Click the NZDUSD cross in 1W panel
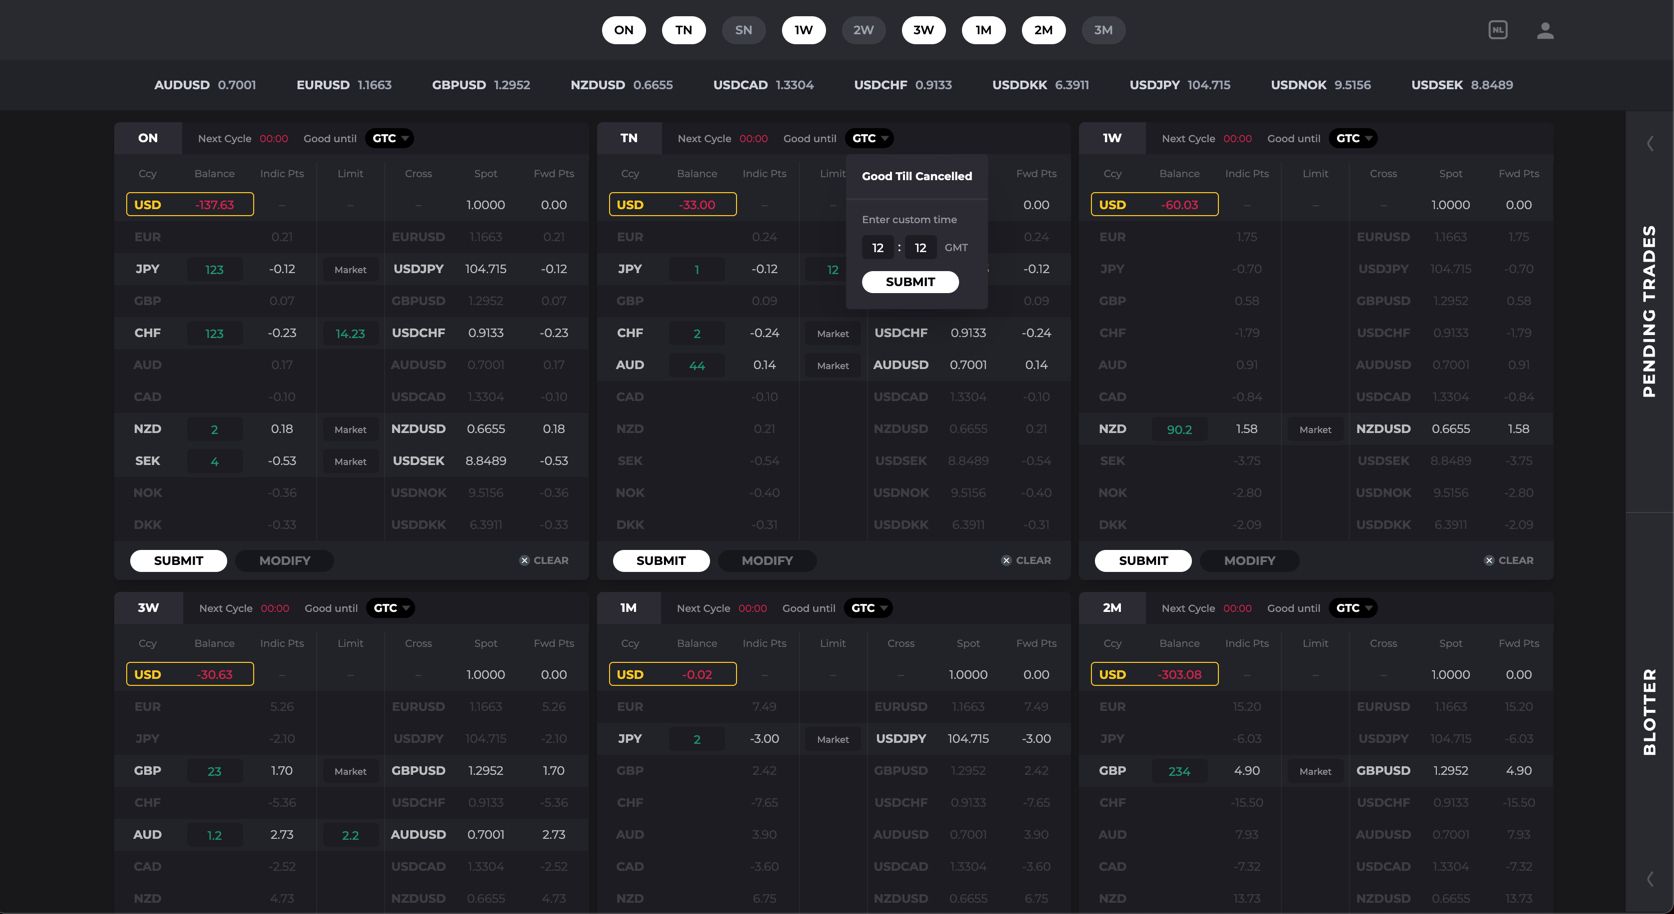The height and width of the screenshot is (914, 1674). coord(1383,429)
